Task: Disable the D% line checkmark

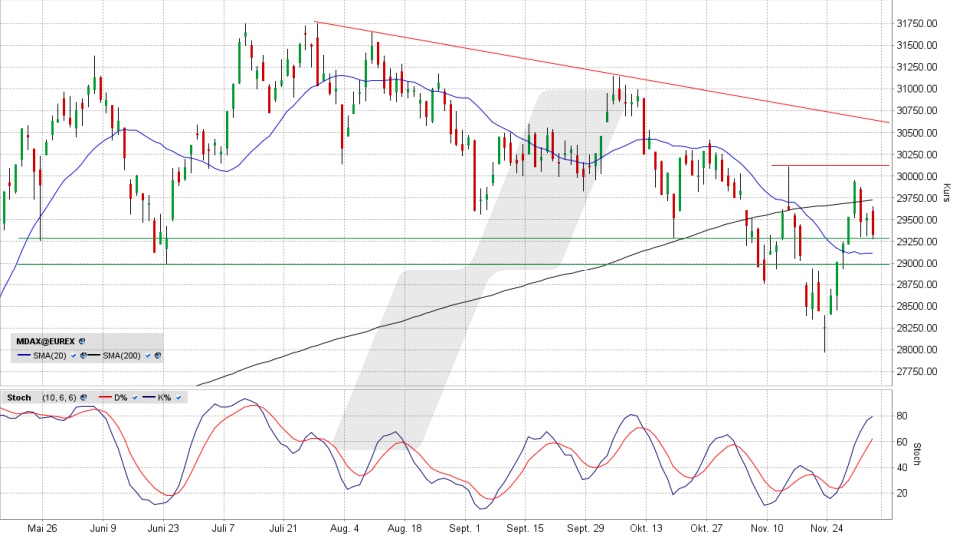Action: click(135, 397)
